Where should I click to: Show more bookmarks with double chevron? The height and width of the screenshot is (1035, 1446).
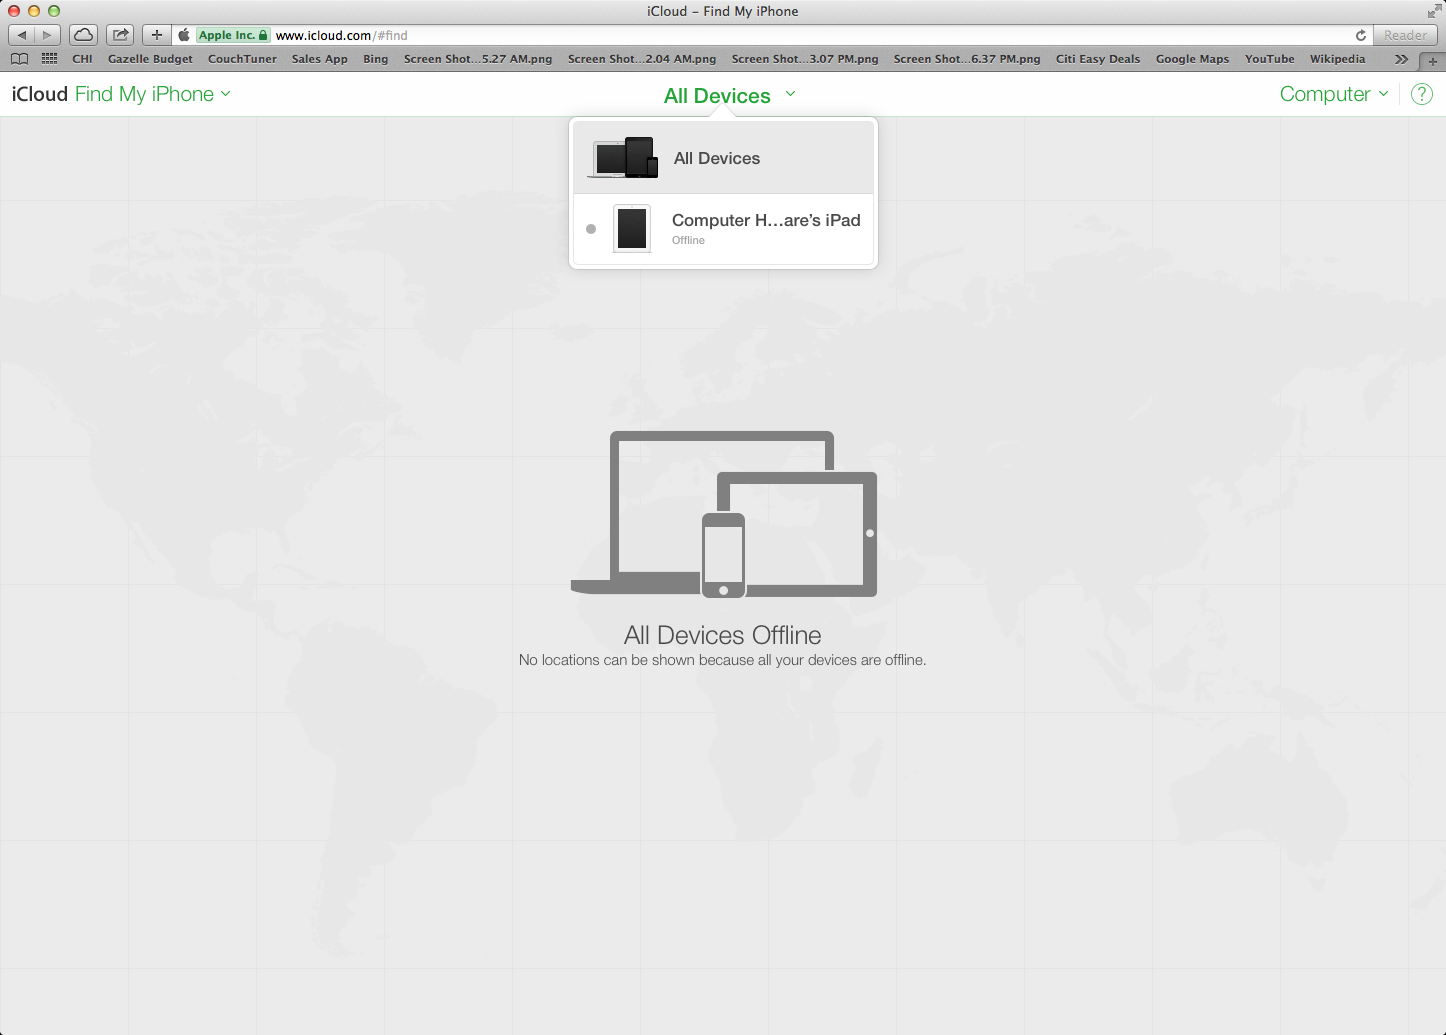click(x=1401, y=59)
